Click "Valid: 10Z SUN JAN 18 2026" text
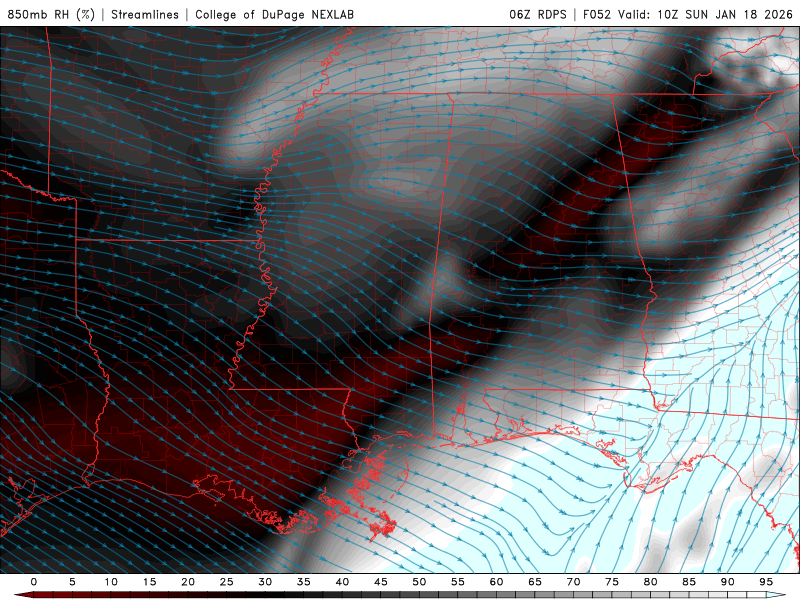This screenshot has width=800, height=600. (x=706, y=14)
